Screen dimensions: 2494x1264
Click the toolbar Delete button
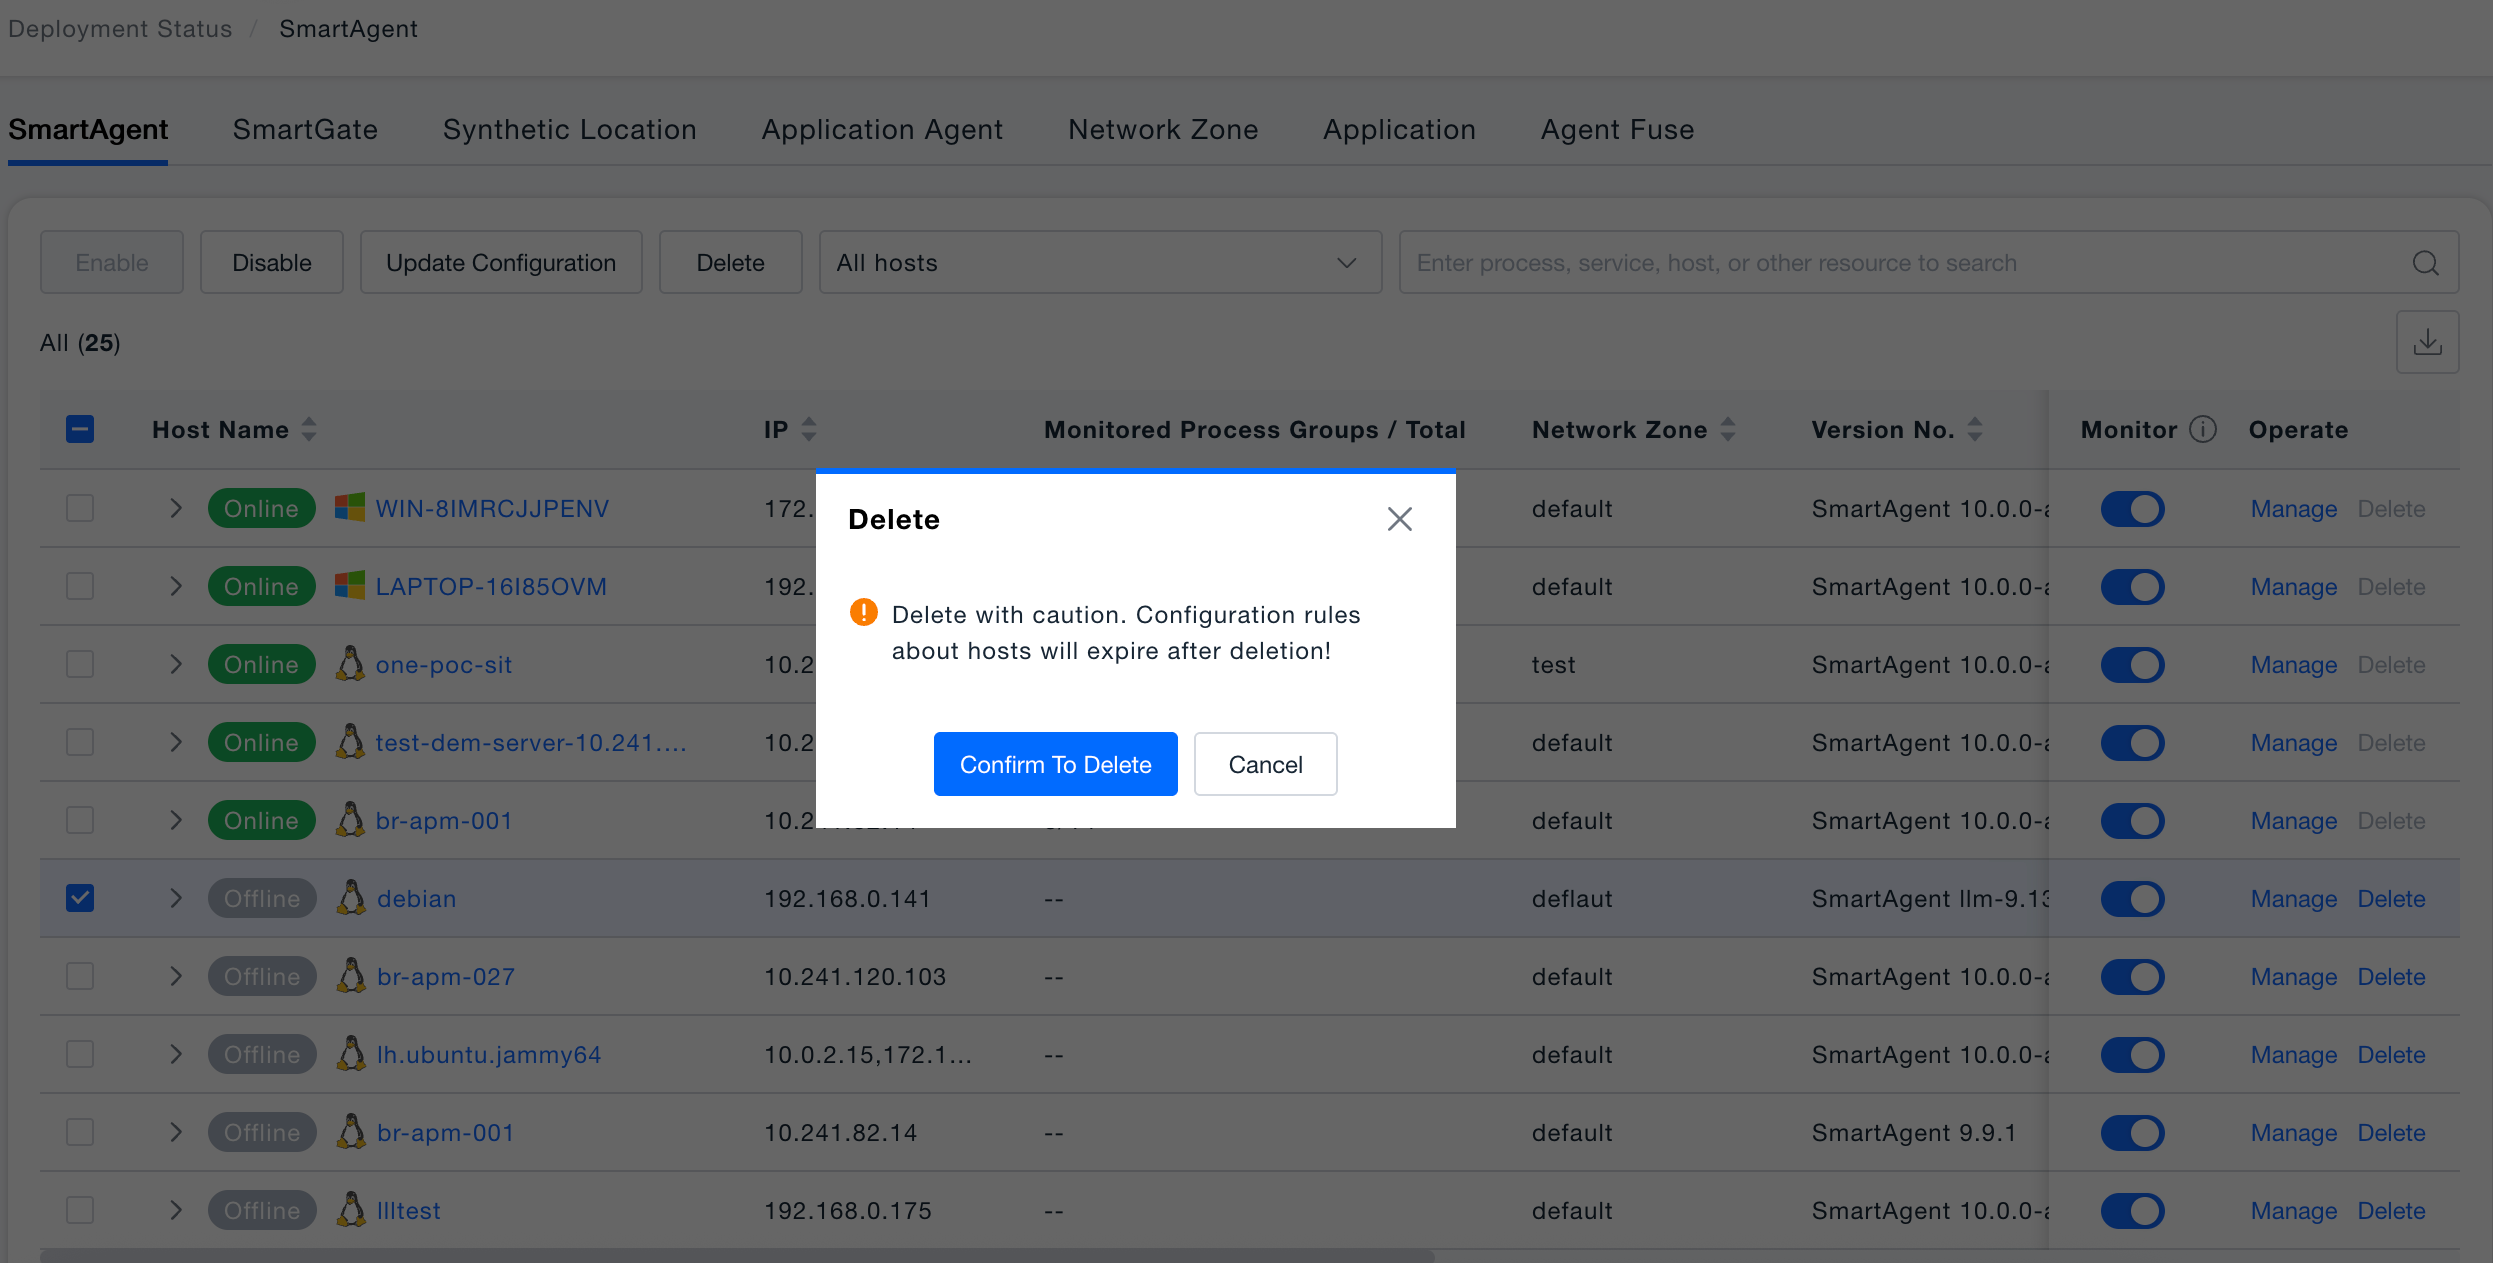click(730, 263)
